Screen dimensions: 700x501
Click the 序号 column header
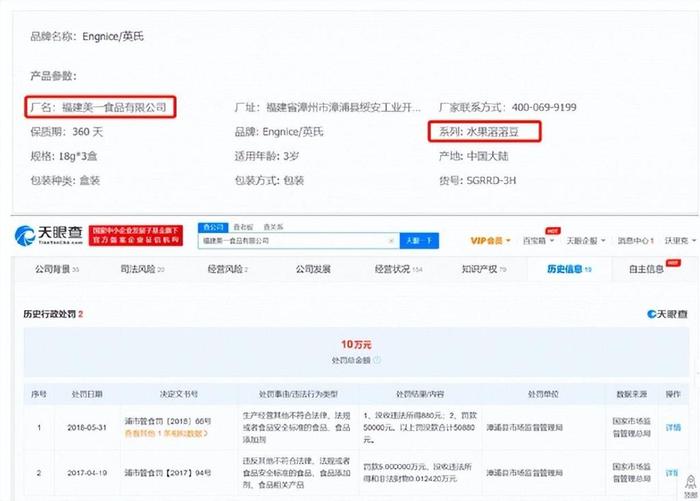point(39,394)
